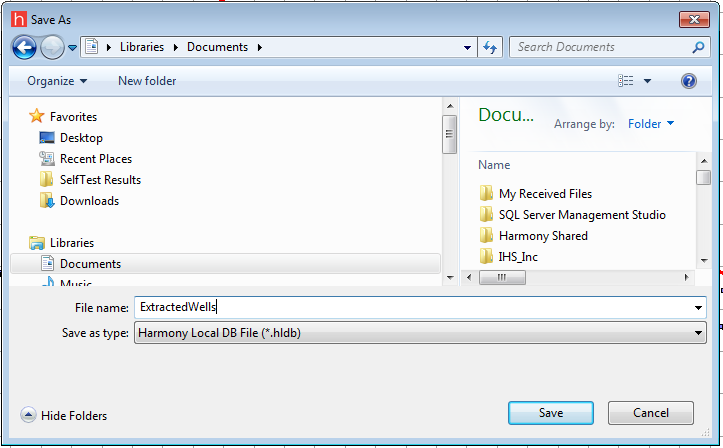723x448 pixels.
Task: Click the Cancel button
Action: coord(650,413)
